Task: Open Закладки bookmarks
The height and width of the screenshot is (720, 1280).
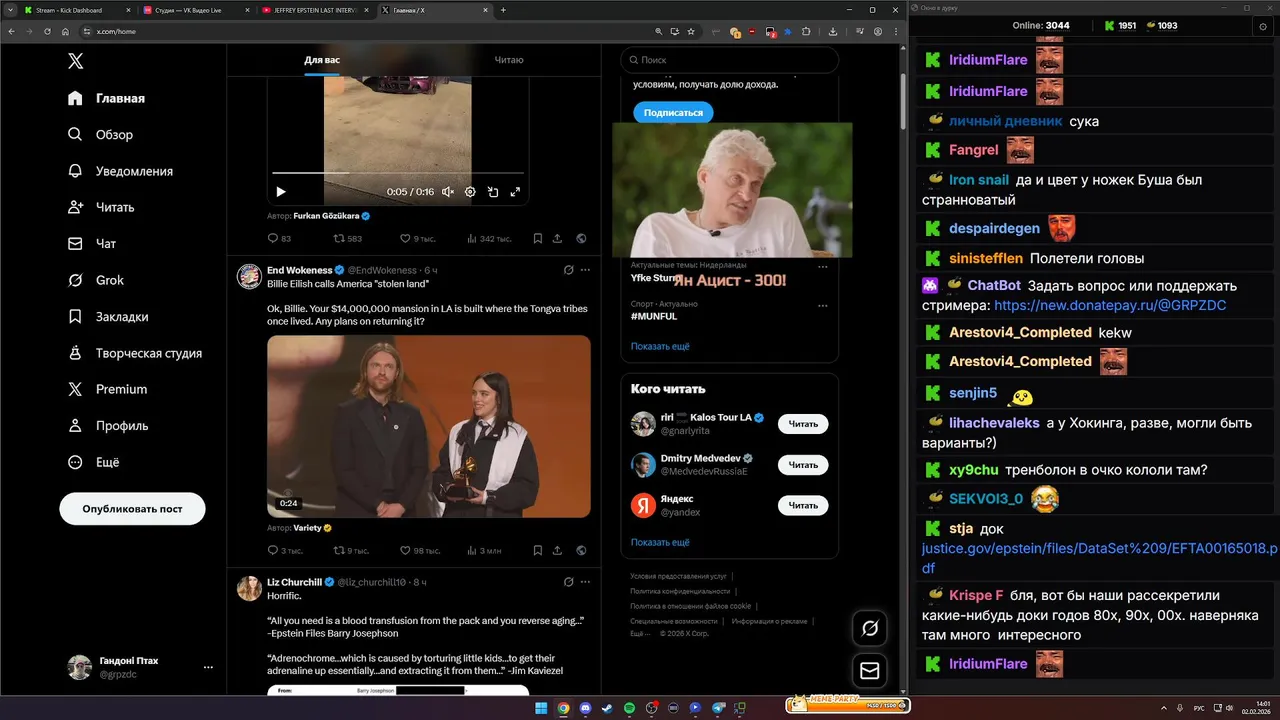Action: click(107, 316)
